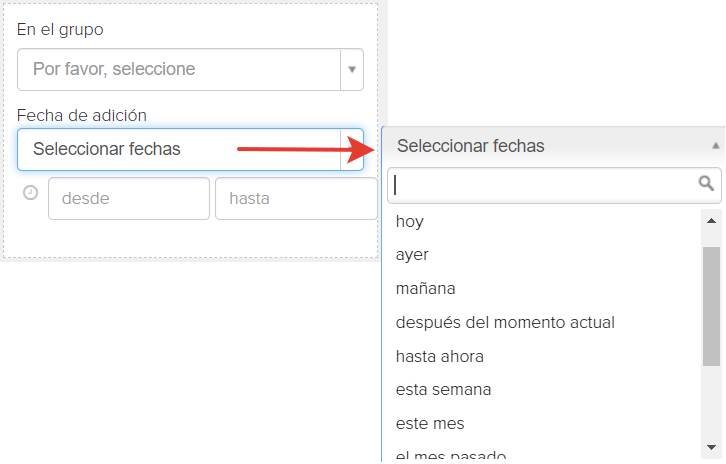This screenshot has width=726, height=464.
Task: Collapse the open Seleccionar fechas list arrow
Action: (x=716, y=146)
